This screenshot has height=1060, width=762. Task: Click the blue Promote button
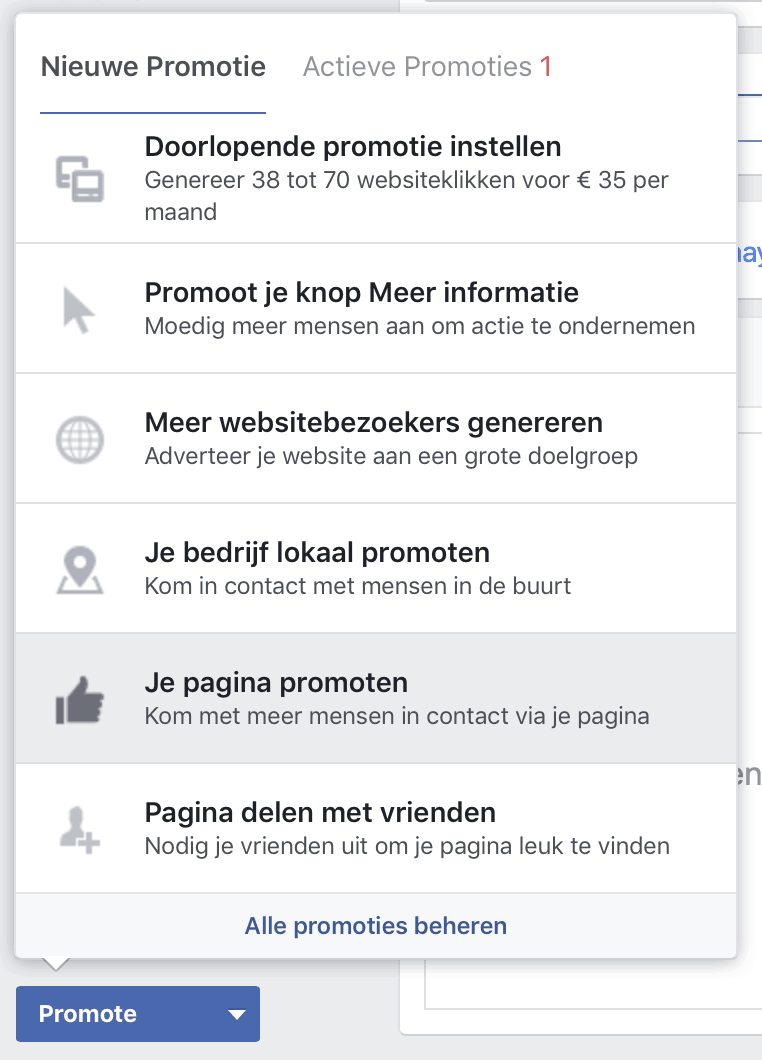tap(138, 1014)
